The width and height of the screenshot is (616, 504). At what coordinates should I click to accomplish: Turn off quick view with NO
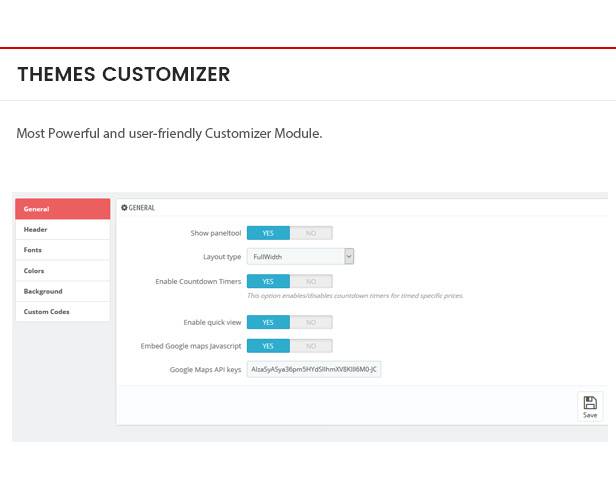pos(311,322)
